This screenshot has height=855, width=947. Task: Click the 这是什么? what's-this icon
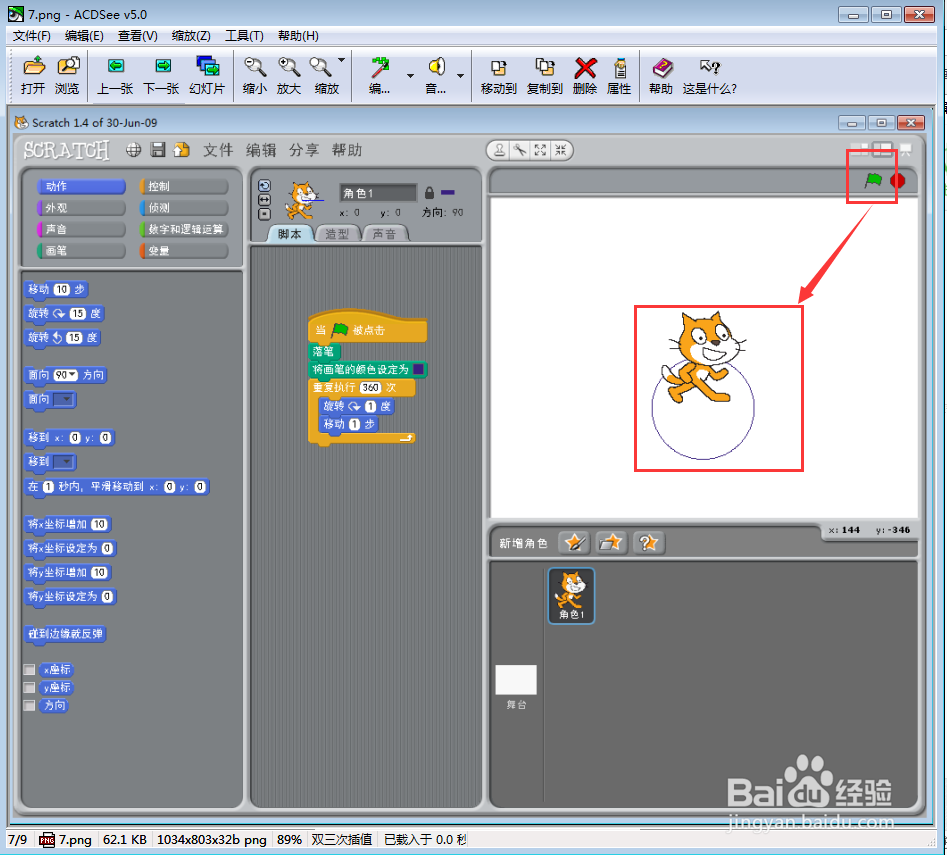pyautogui.click(x=710, y=75)
